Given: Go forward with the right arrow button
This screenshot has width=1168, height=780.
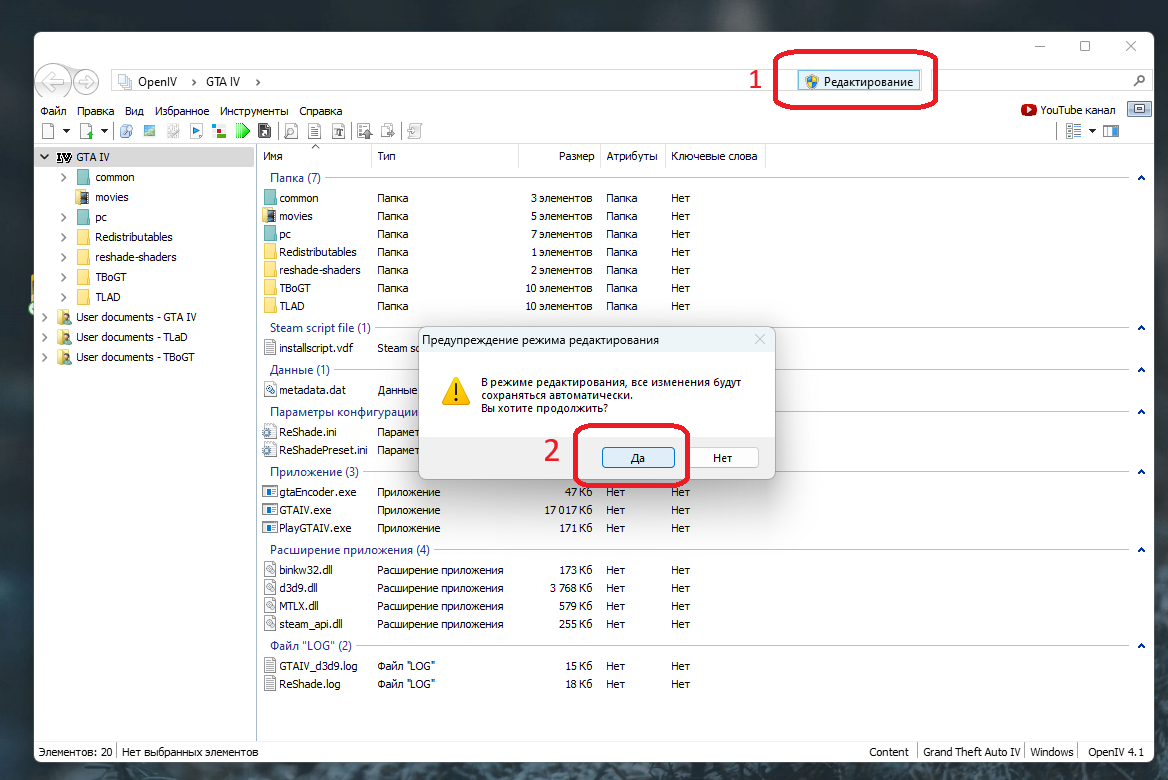Looking at the screenshot, I should [86, 81].
